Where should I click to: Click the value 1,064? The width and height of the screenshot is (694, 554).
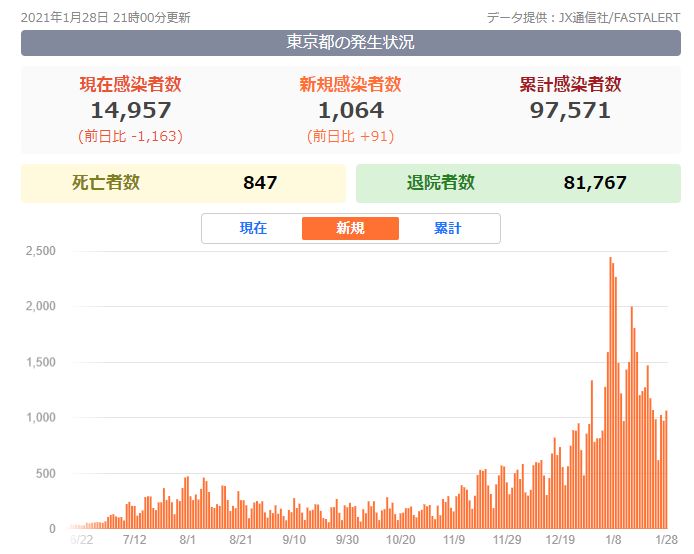click(351, 111)
